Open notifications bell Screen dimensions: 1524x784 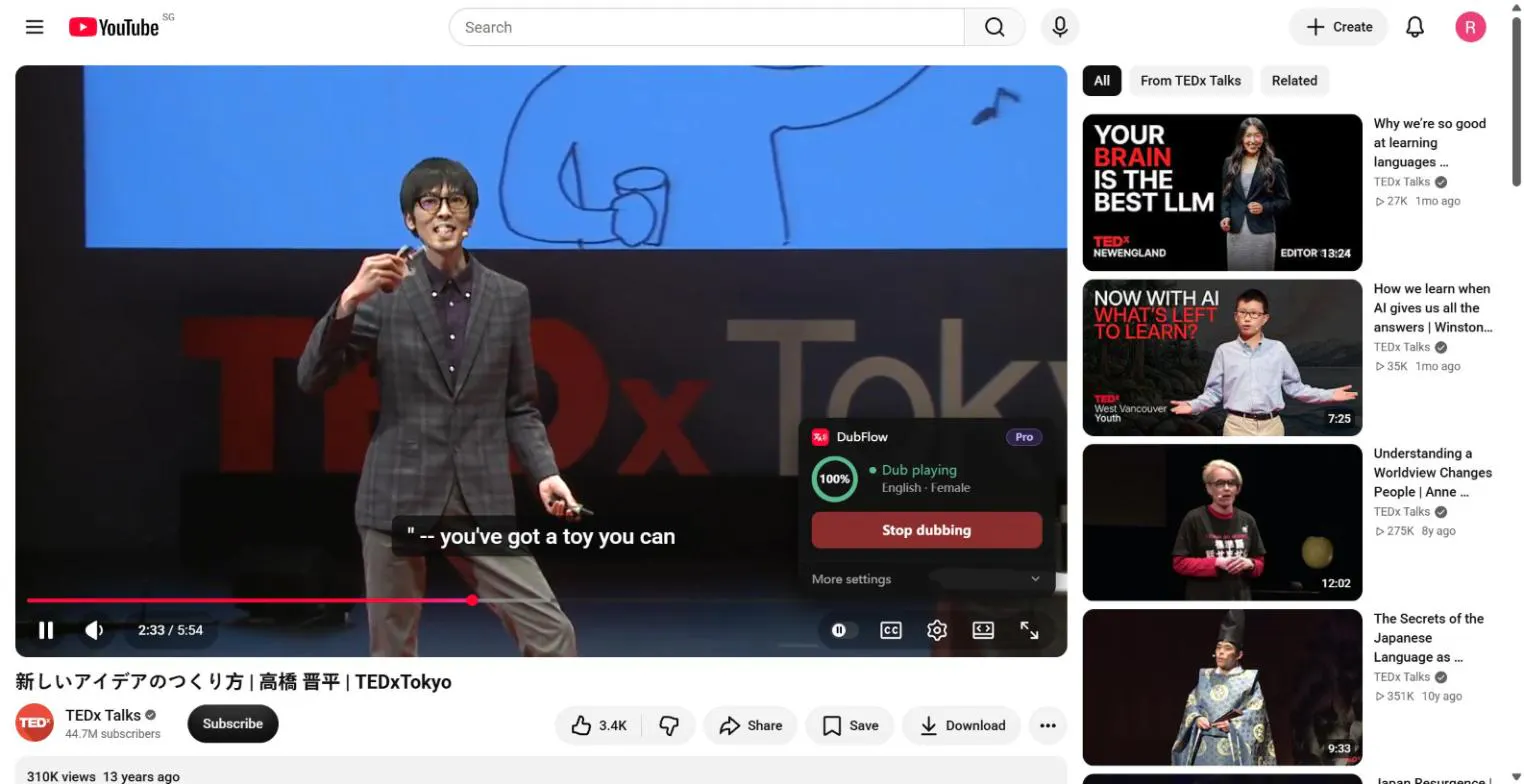click(x=1414, y=27)
